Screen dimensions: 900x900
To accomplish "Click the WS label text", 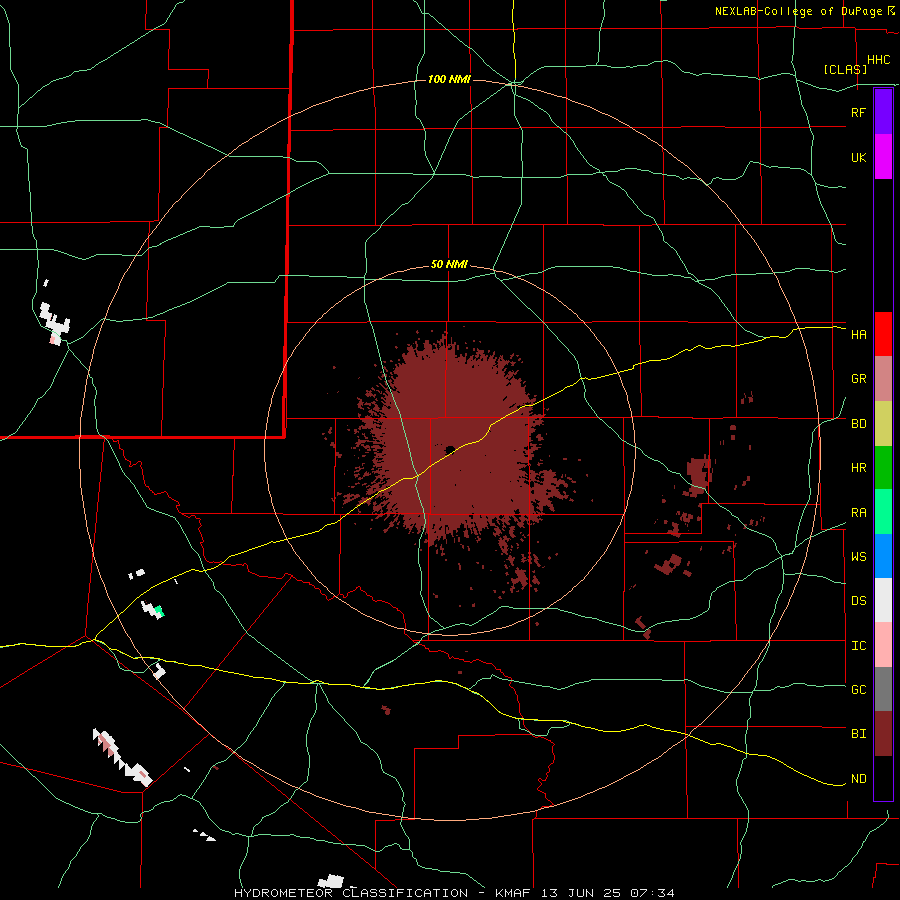I will [x=858, y=556].
